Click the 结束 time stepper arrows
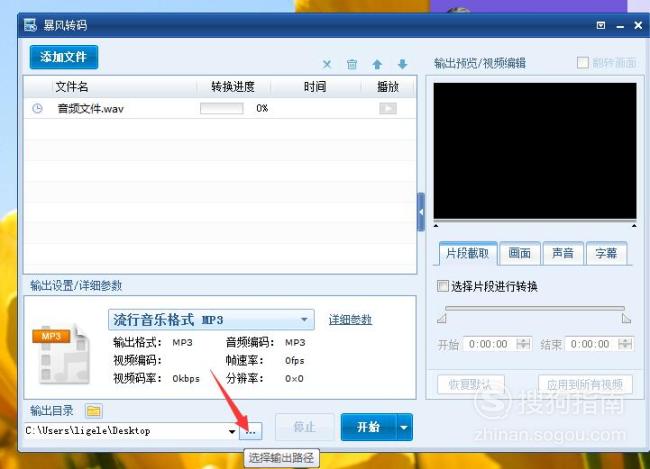 (x=625, y=344)
